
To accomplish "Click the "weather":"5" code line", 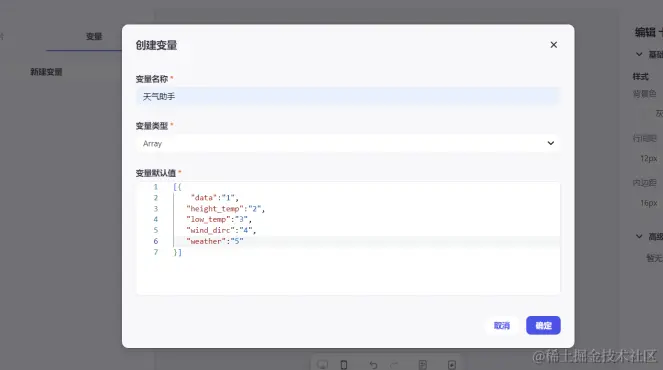I will tap(214, 241).
